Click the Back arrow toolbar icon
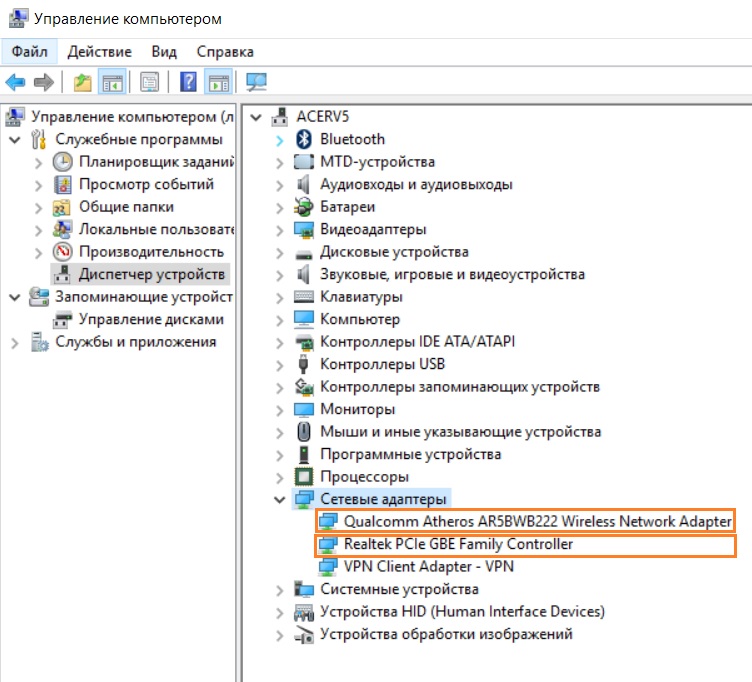 pos(15,82)
